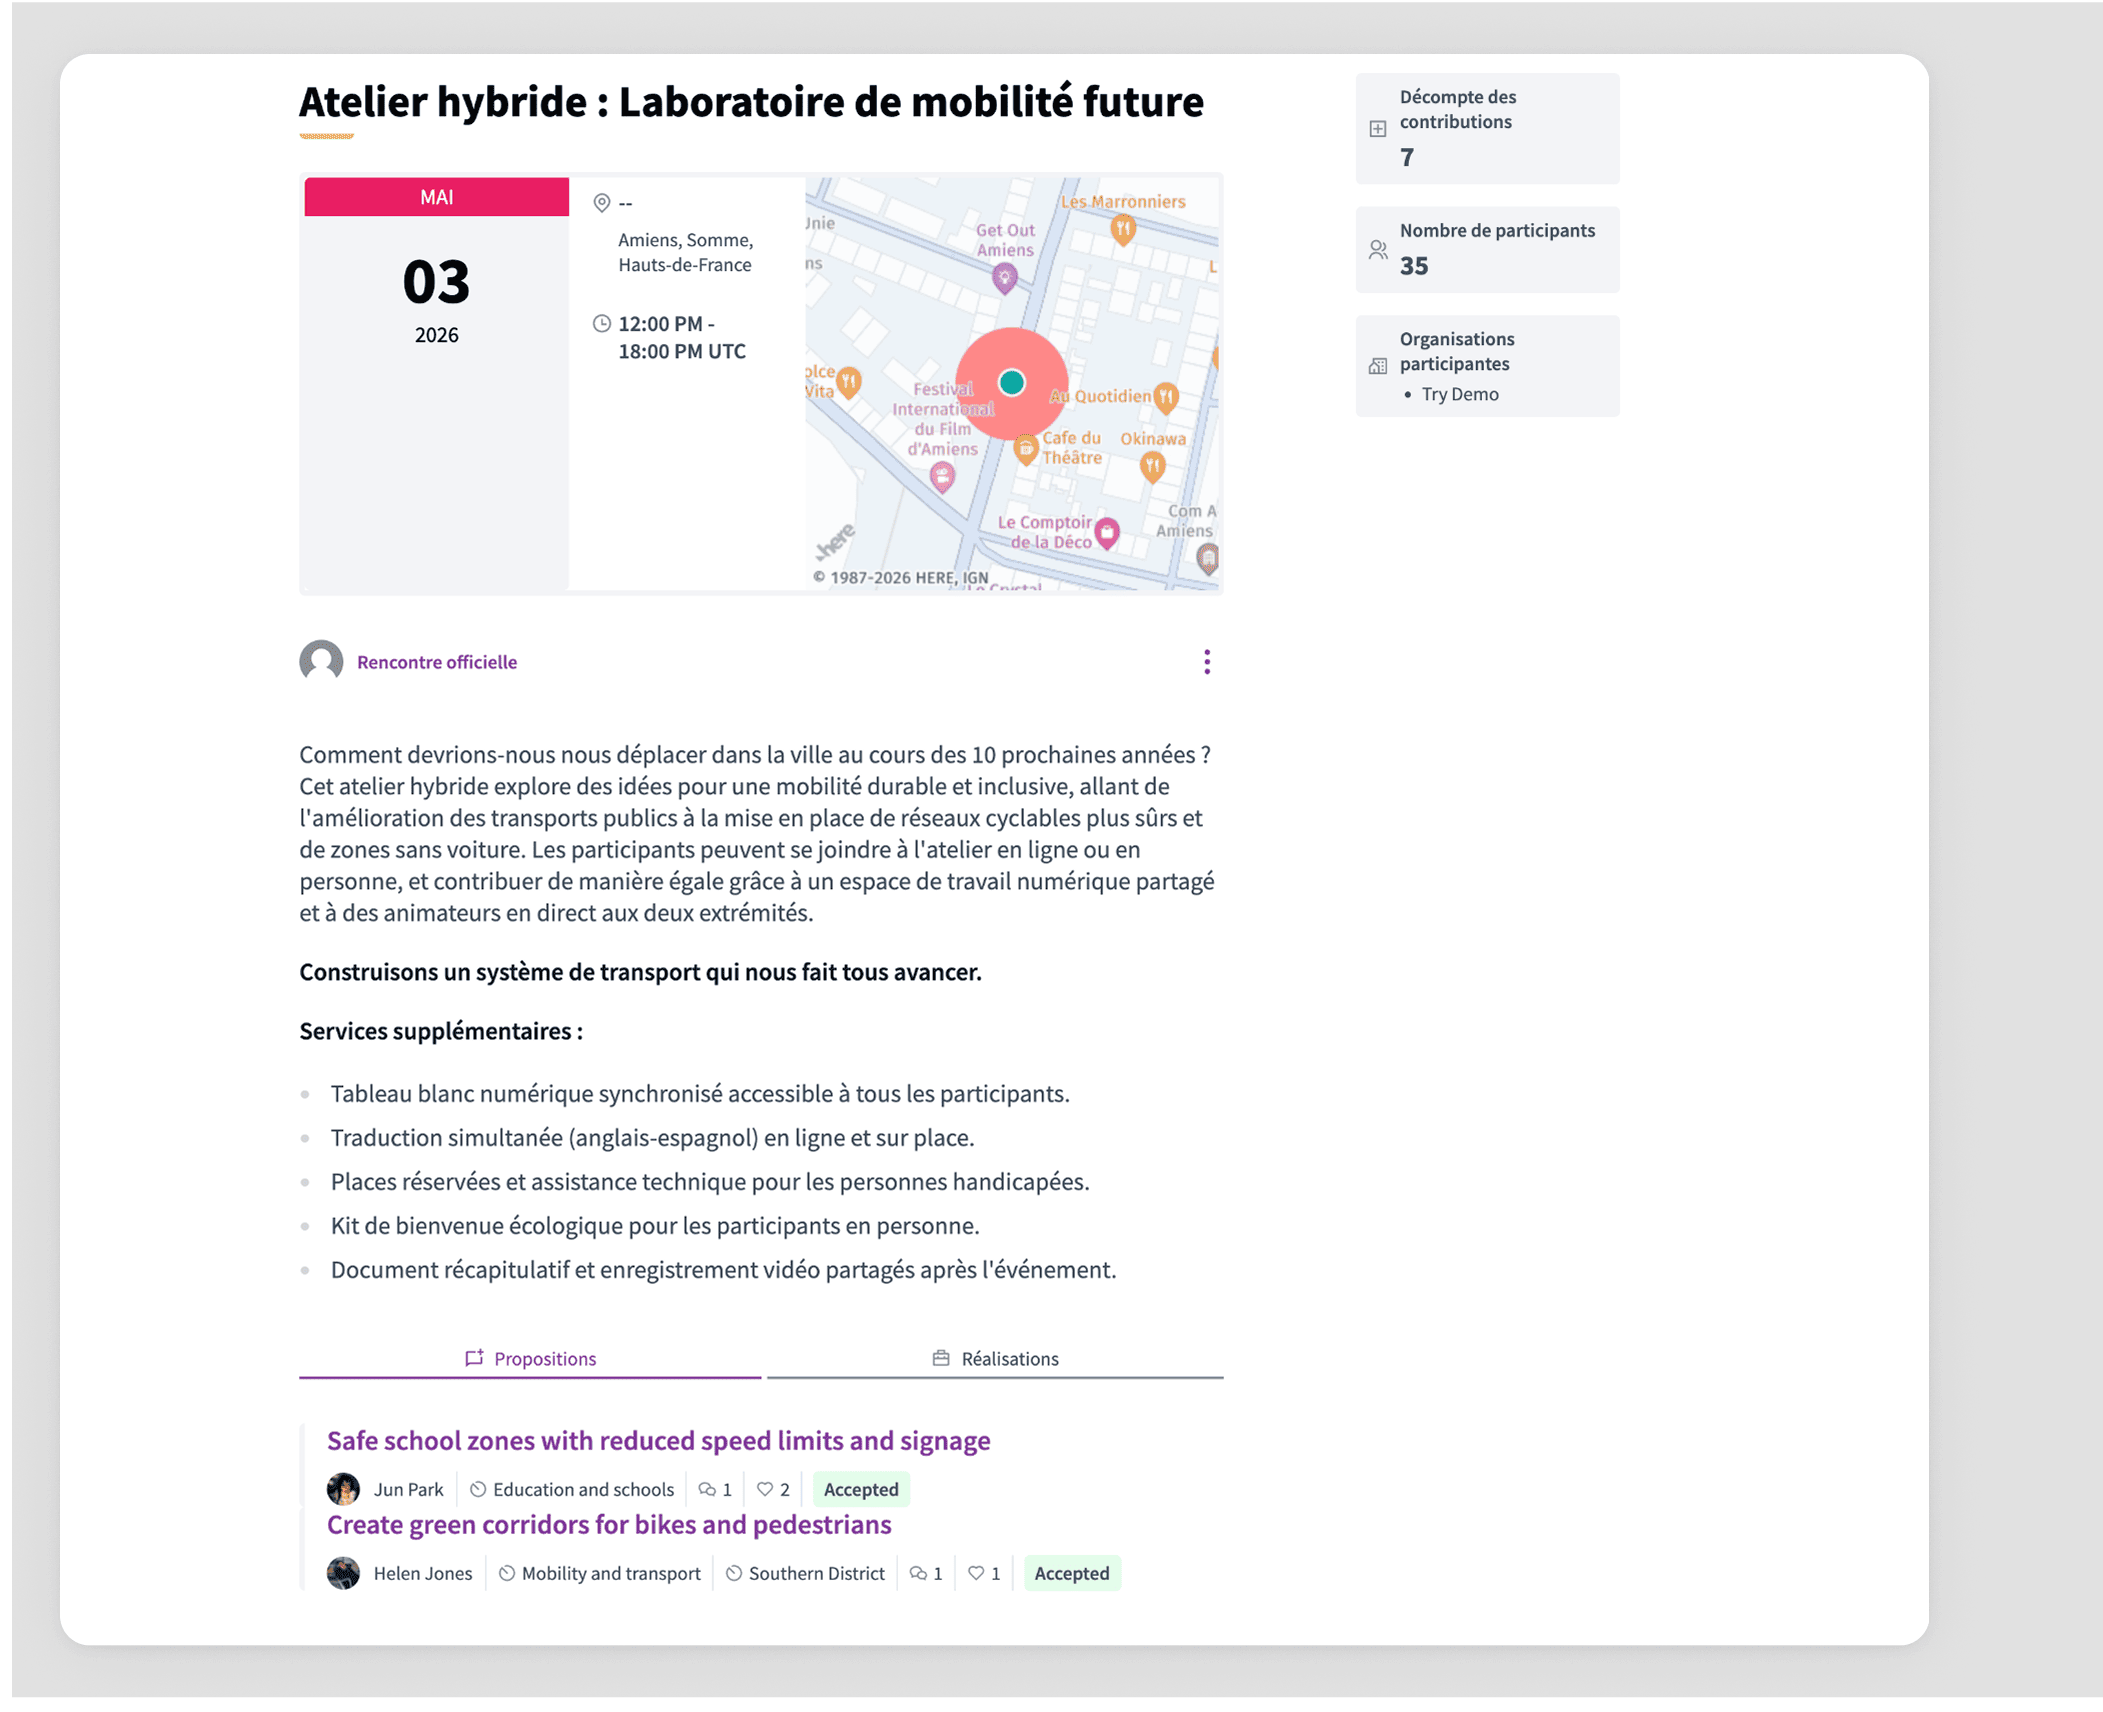
Task: Click the Try Demo organisation entry
Action: (x=1460, y=395)
